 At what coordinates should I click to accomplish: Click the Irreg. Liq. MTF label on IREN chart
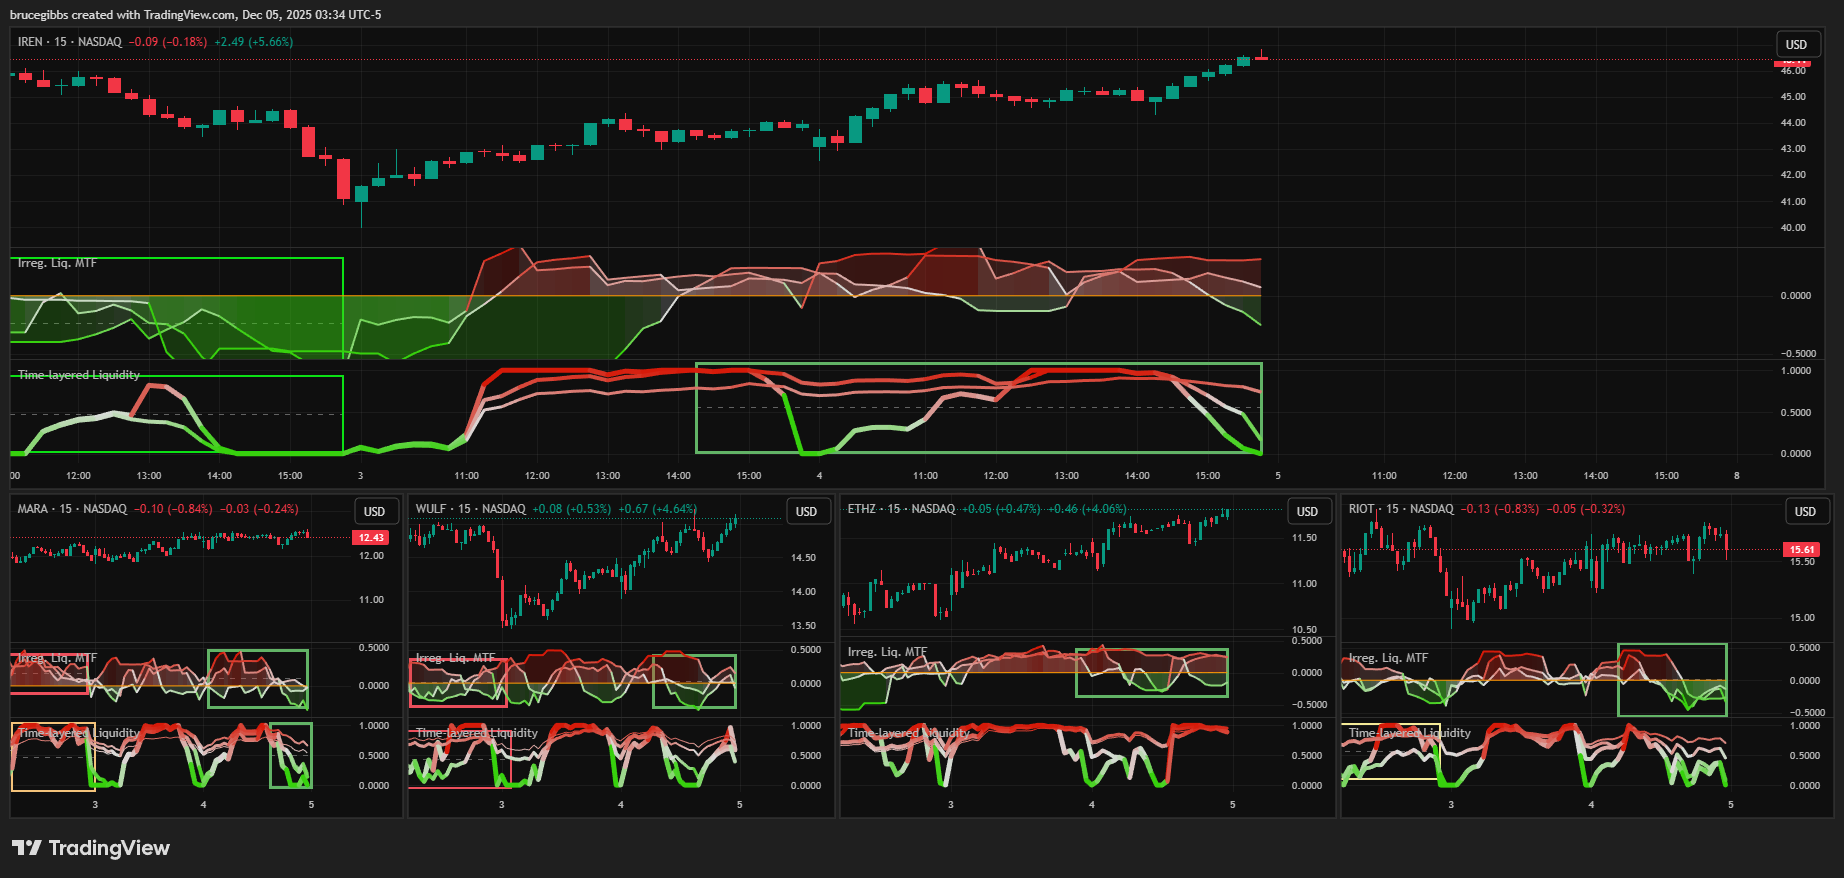coord(57,263)
